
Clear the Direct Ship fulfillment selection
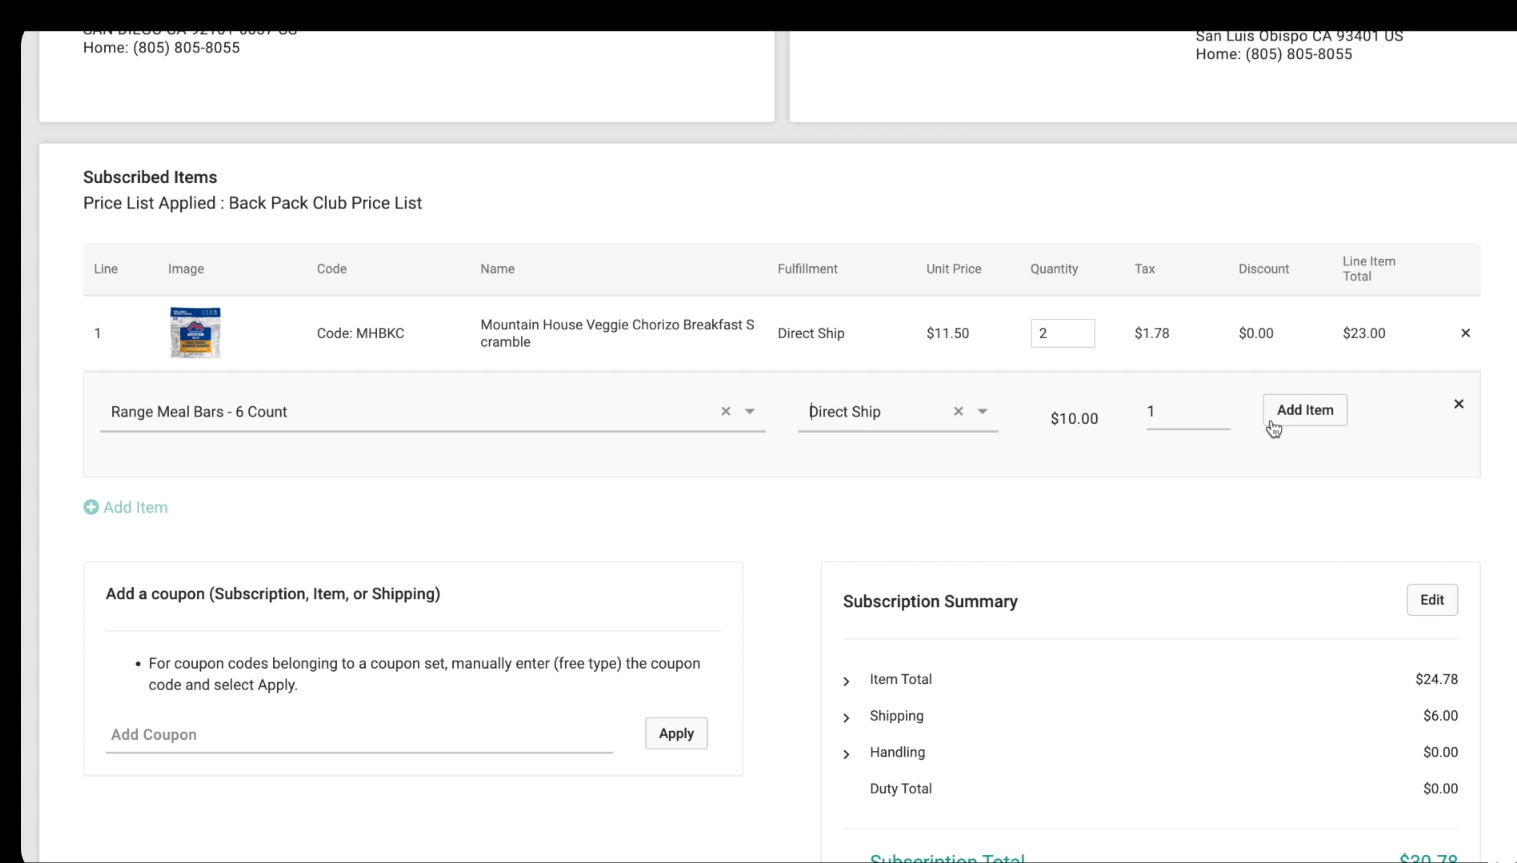pos(958,411)
